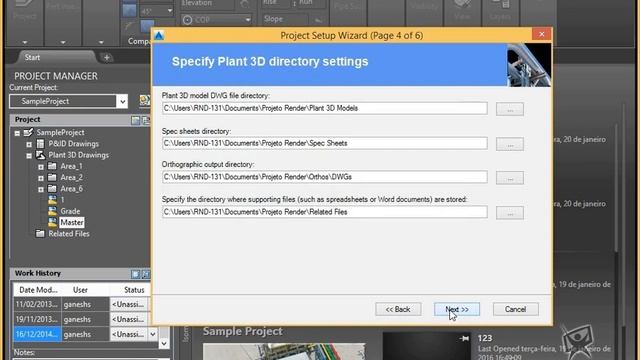Click the project manager icon beside Current Project

(x=144, y=101)
